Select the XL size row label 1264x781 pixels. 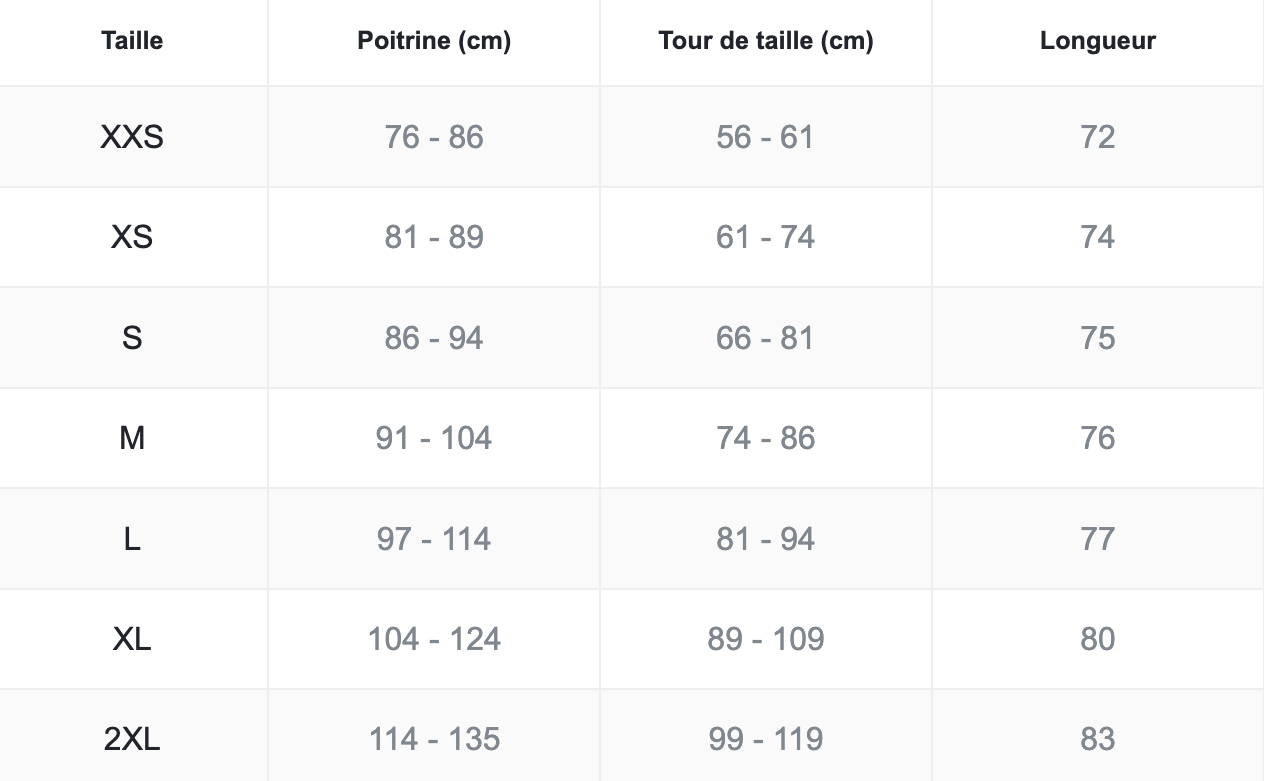tap(132, 639)
